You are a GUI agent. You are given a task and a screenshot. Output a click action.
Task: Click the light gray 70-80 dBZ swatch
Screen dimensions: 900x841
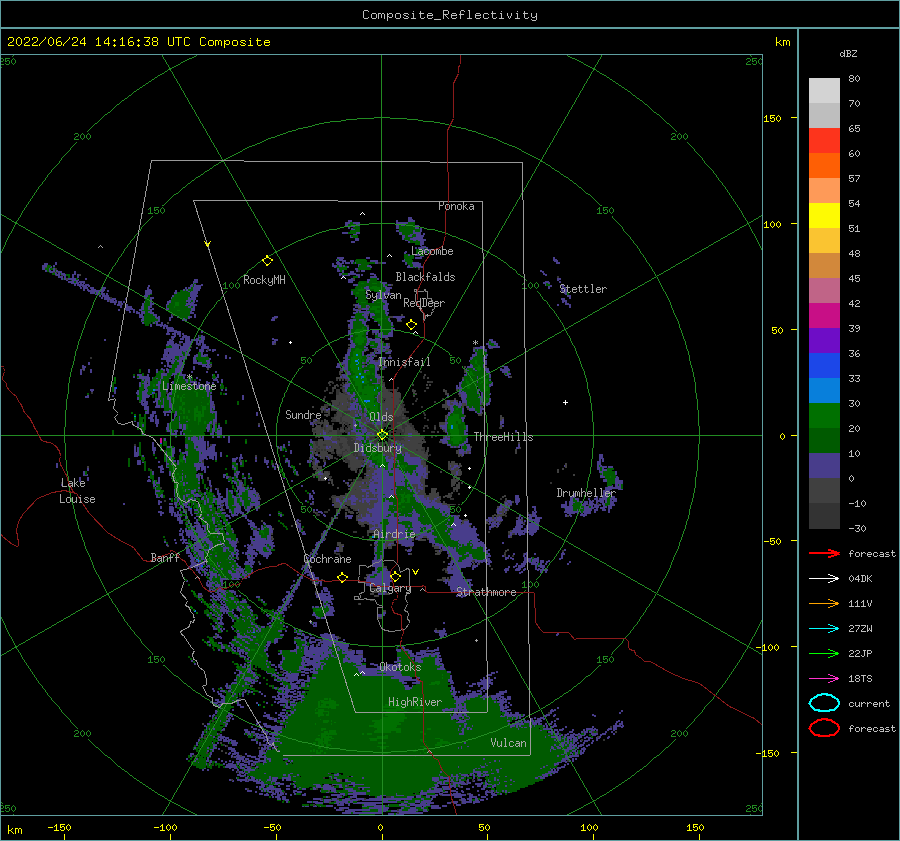pos(824,91)
